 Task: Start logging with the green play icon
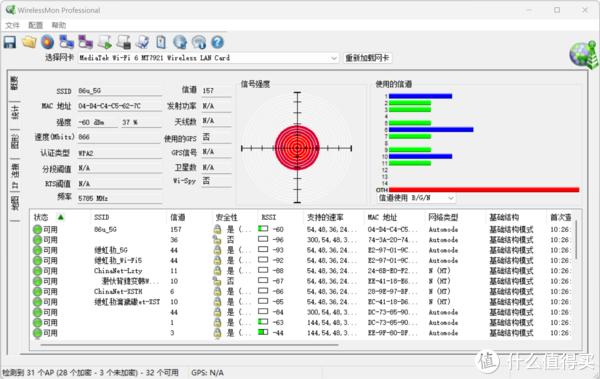[x=104, y=42]
